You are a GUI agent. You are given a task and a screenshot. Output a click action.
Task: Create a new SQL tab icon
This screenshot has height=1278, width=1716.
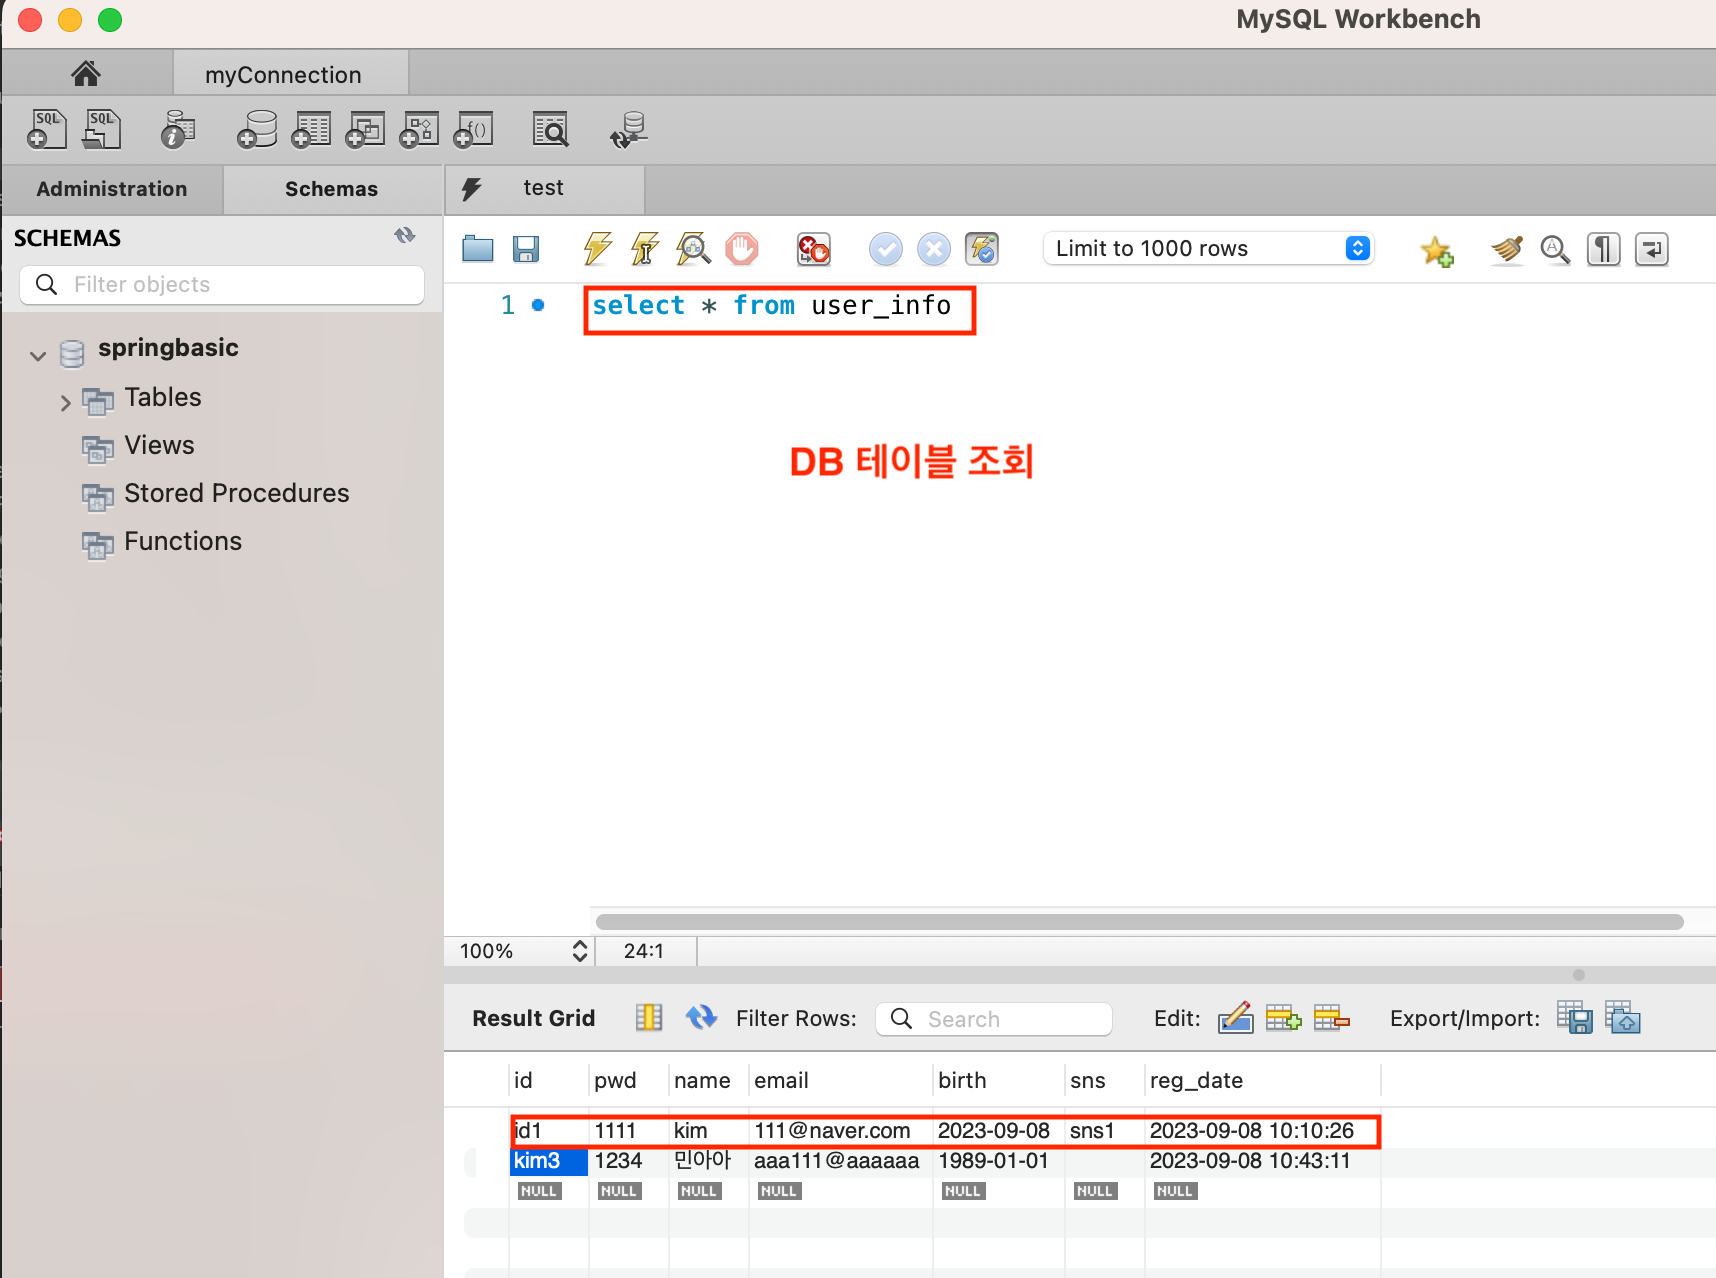(47, 129)
